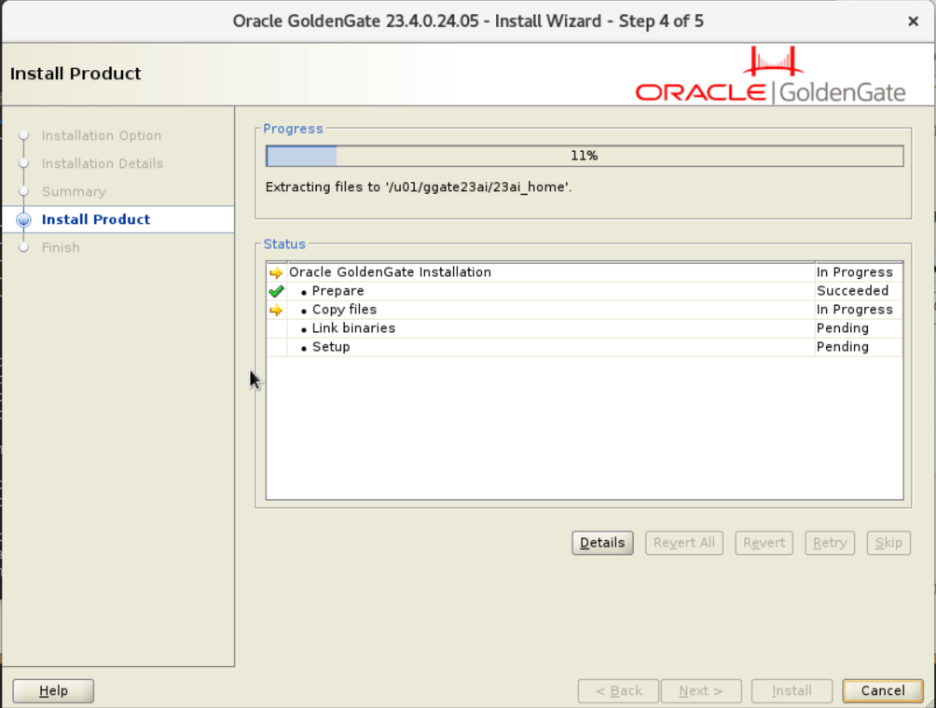Click the 'Extracting files to' message text

pyautogui.click(x=418, y=187)
